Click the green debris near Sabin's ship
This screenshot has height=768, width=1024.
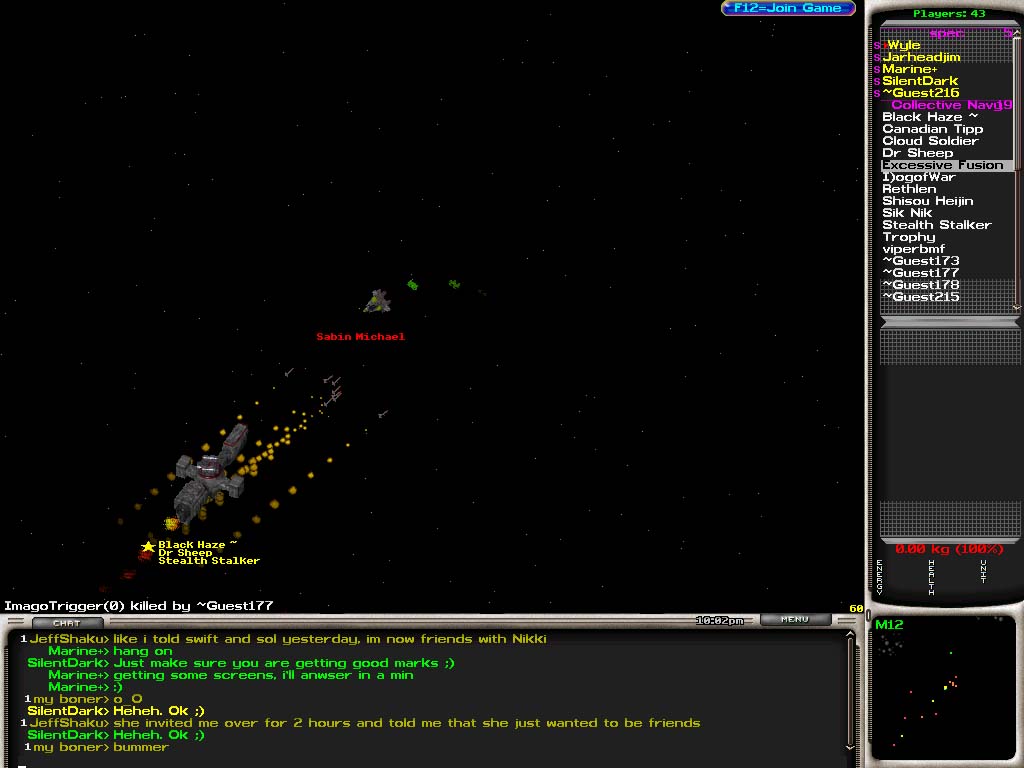click(x=412, y=285)
